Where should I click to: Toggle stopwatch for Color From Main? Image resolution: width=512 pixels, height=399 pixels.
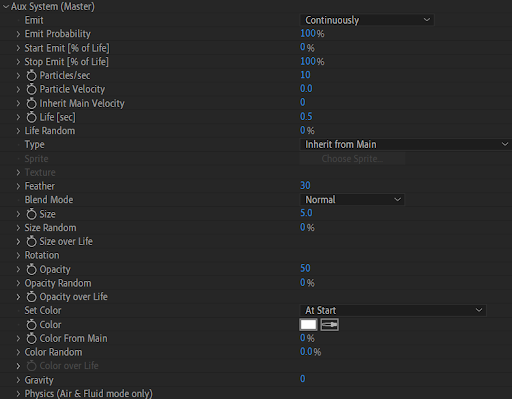pyautogui.click(x=31, y=338)
